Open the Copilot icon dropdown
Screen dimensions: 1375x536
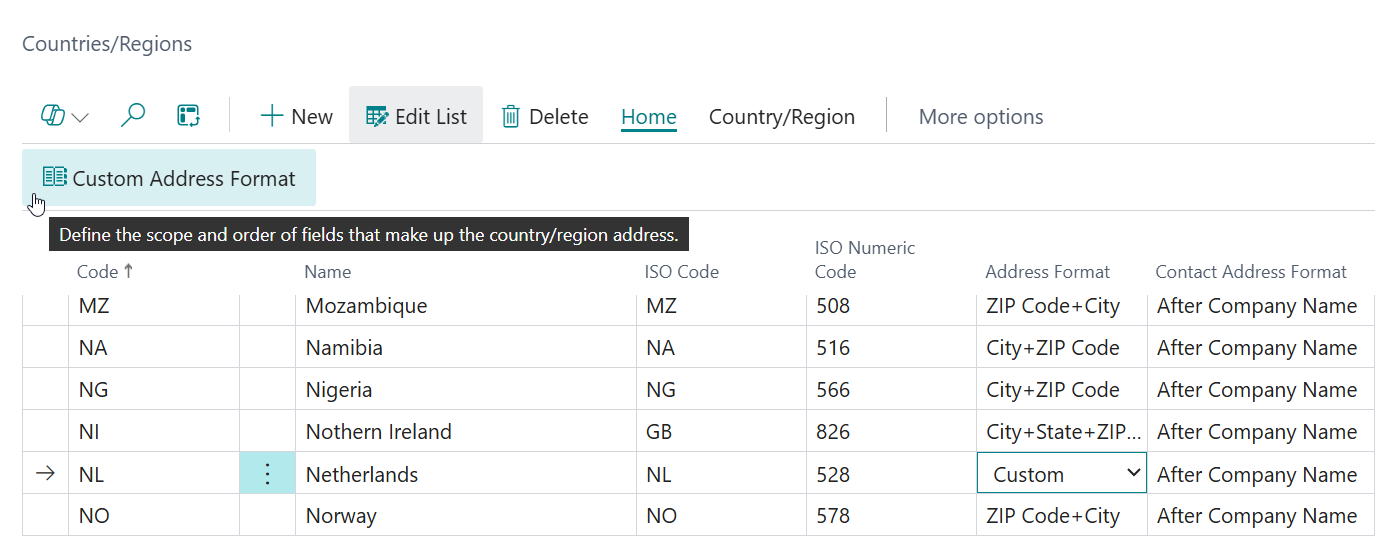[x=64, y=116]
